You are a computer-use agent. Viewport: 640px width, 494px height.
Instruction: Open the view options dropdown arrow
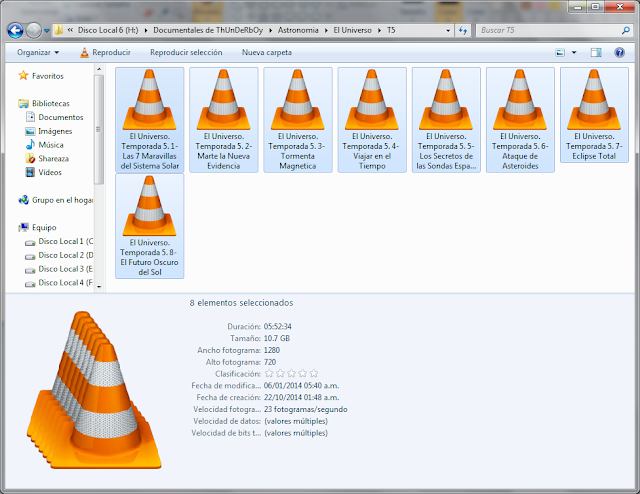(574, 52)
